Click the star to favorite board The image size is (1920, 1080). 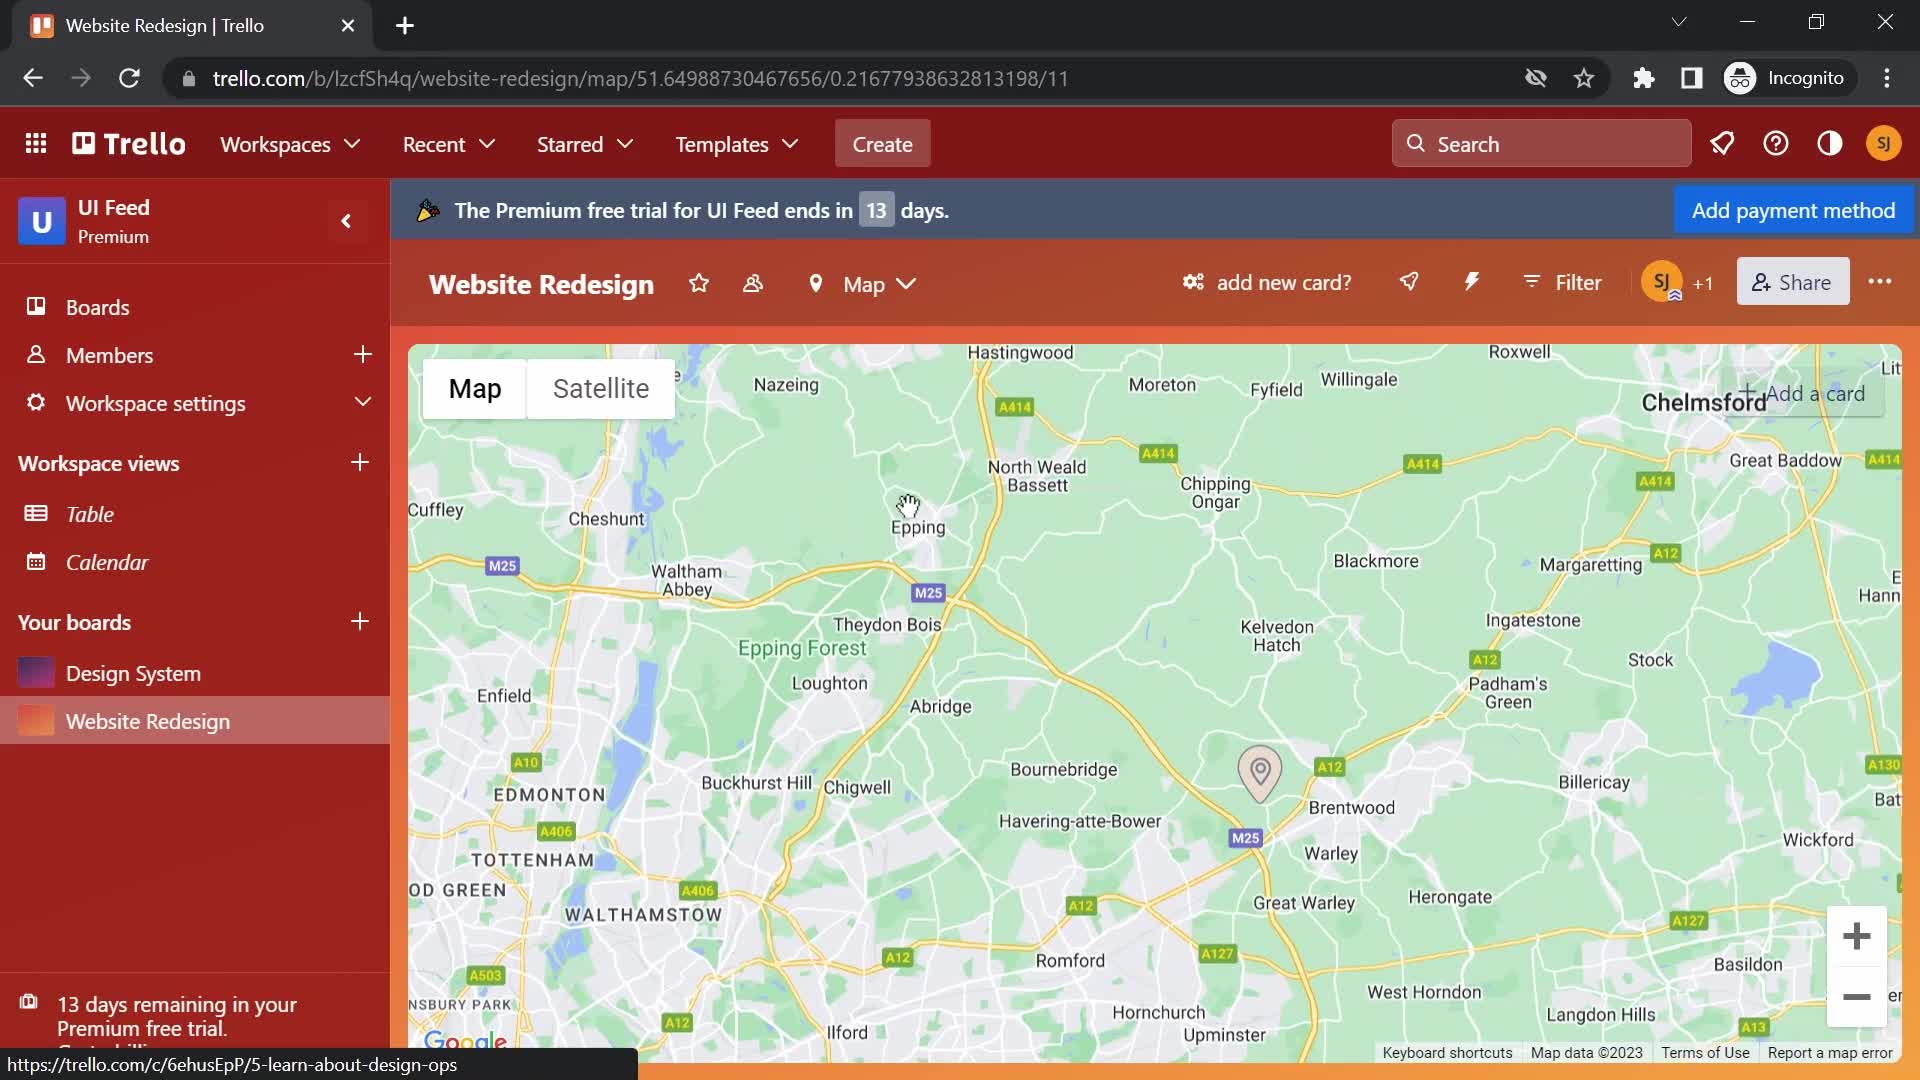click(x=698, y=282)
